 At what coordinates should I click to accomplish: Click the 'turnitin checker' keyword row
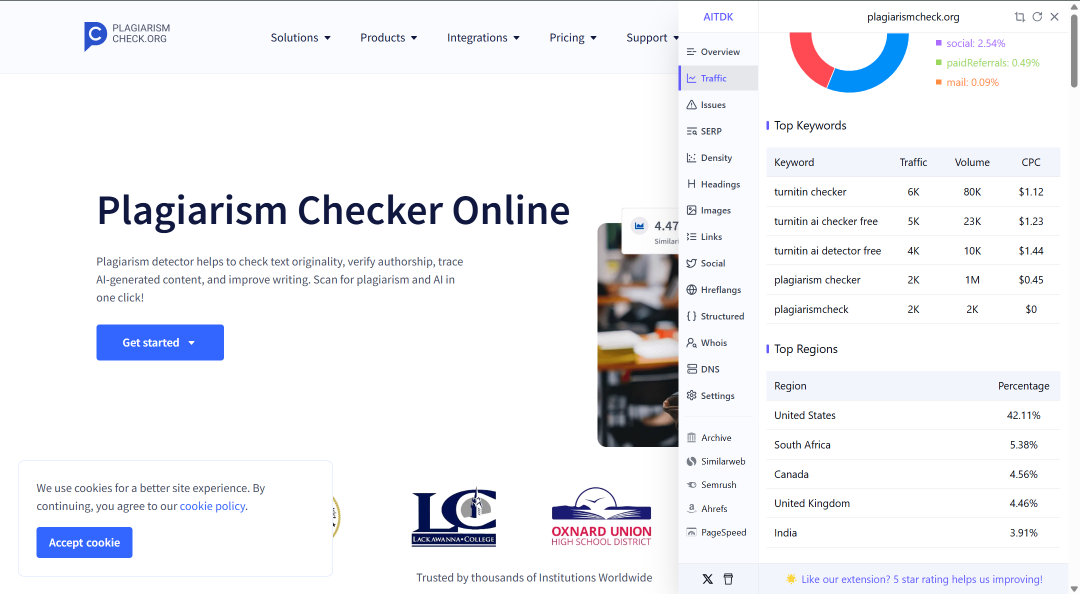913,192
